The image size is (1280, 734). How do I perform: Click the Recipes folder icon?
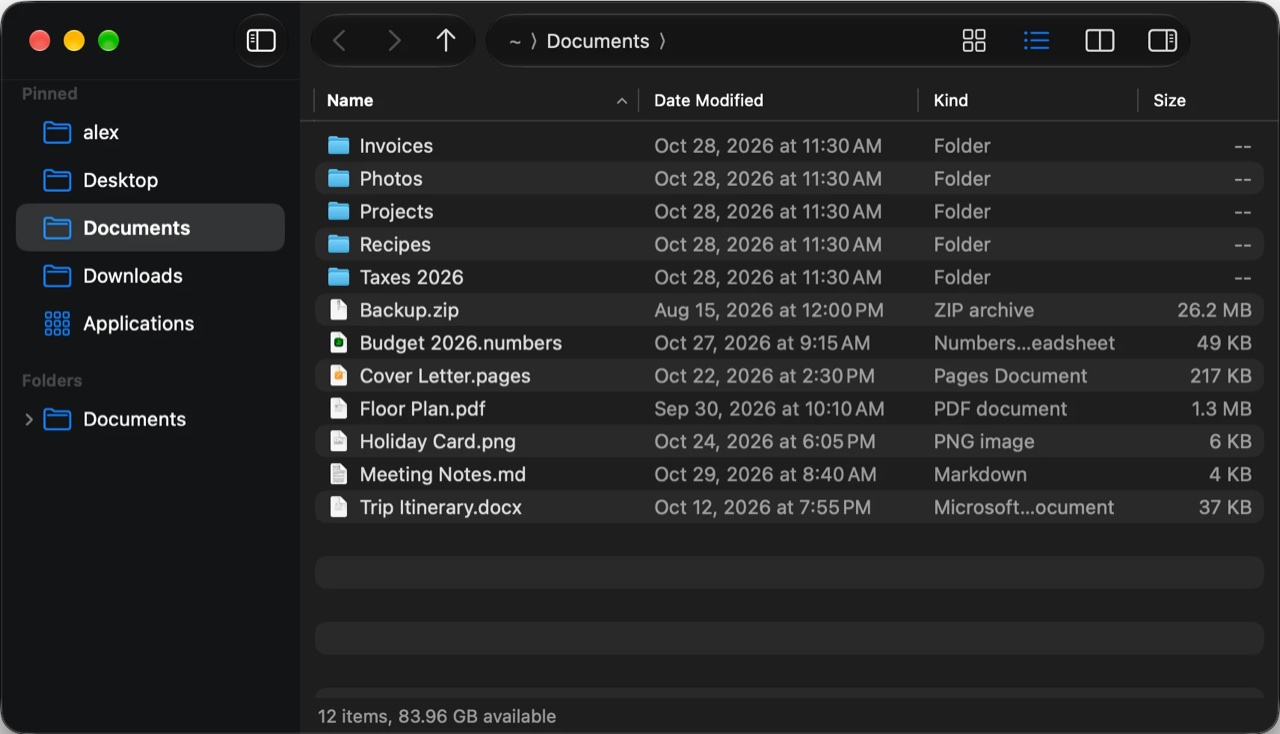tap(339, 245)
